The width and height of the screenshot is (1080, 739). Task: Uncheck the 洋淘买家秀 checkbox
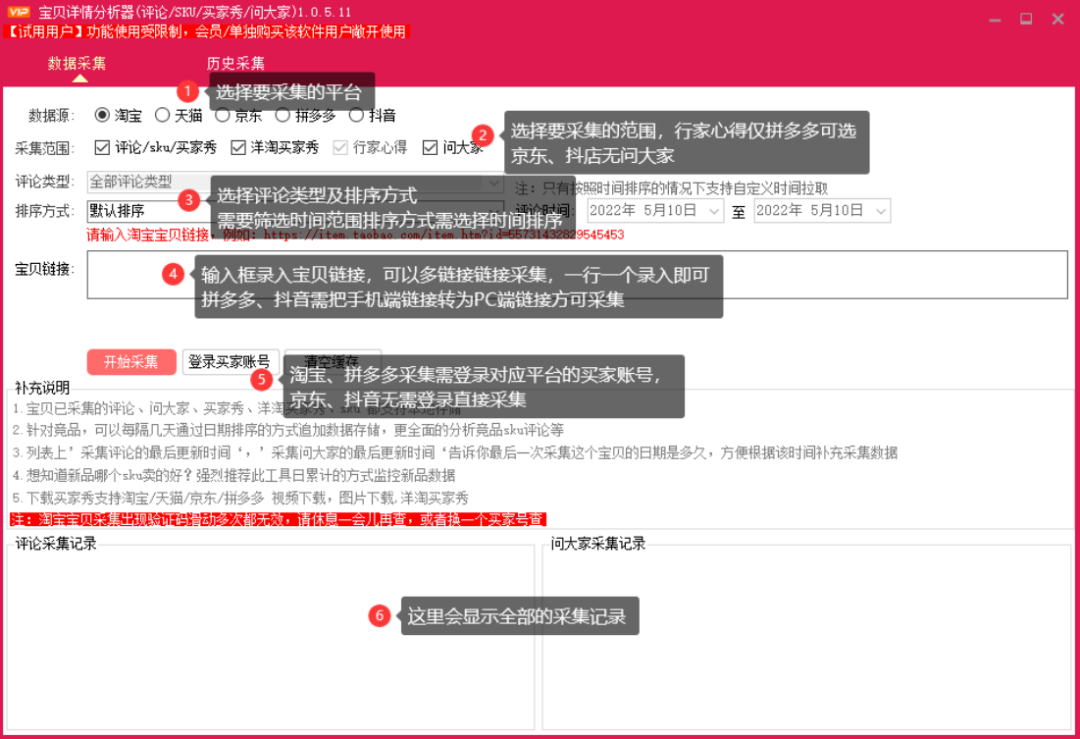238,148
